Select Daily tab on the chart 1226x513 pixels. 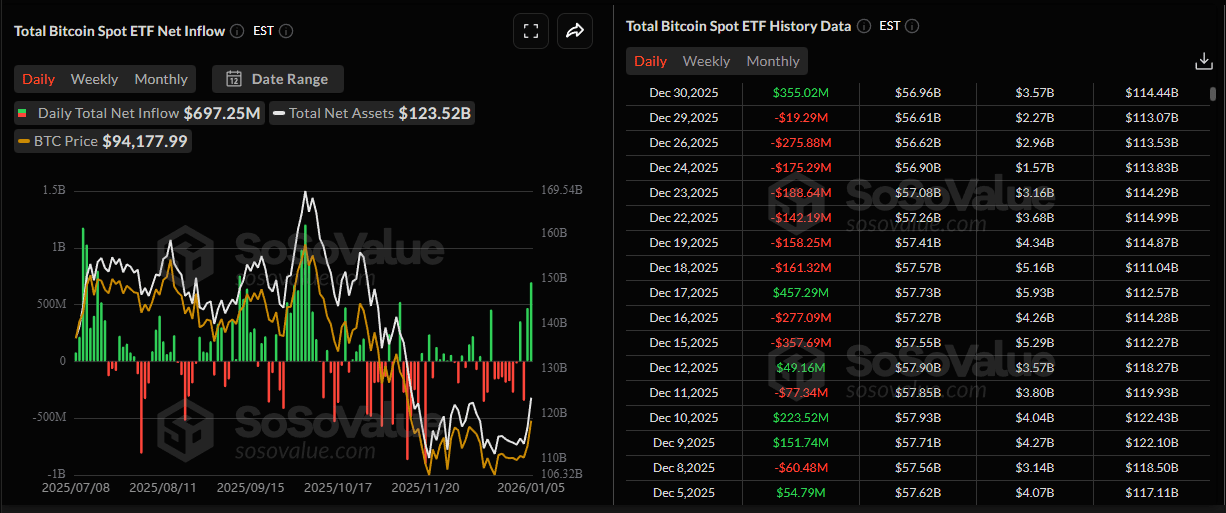click(39, 79)
